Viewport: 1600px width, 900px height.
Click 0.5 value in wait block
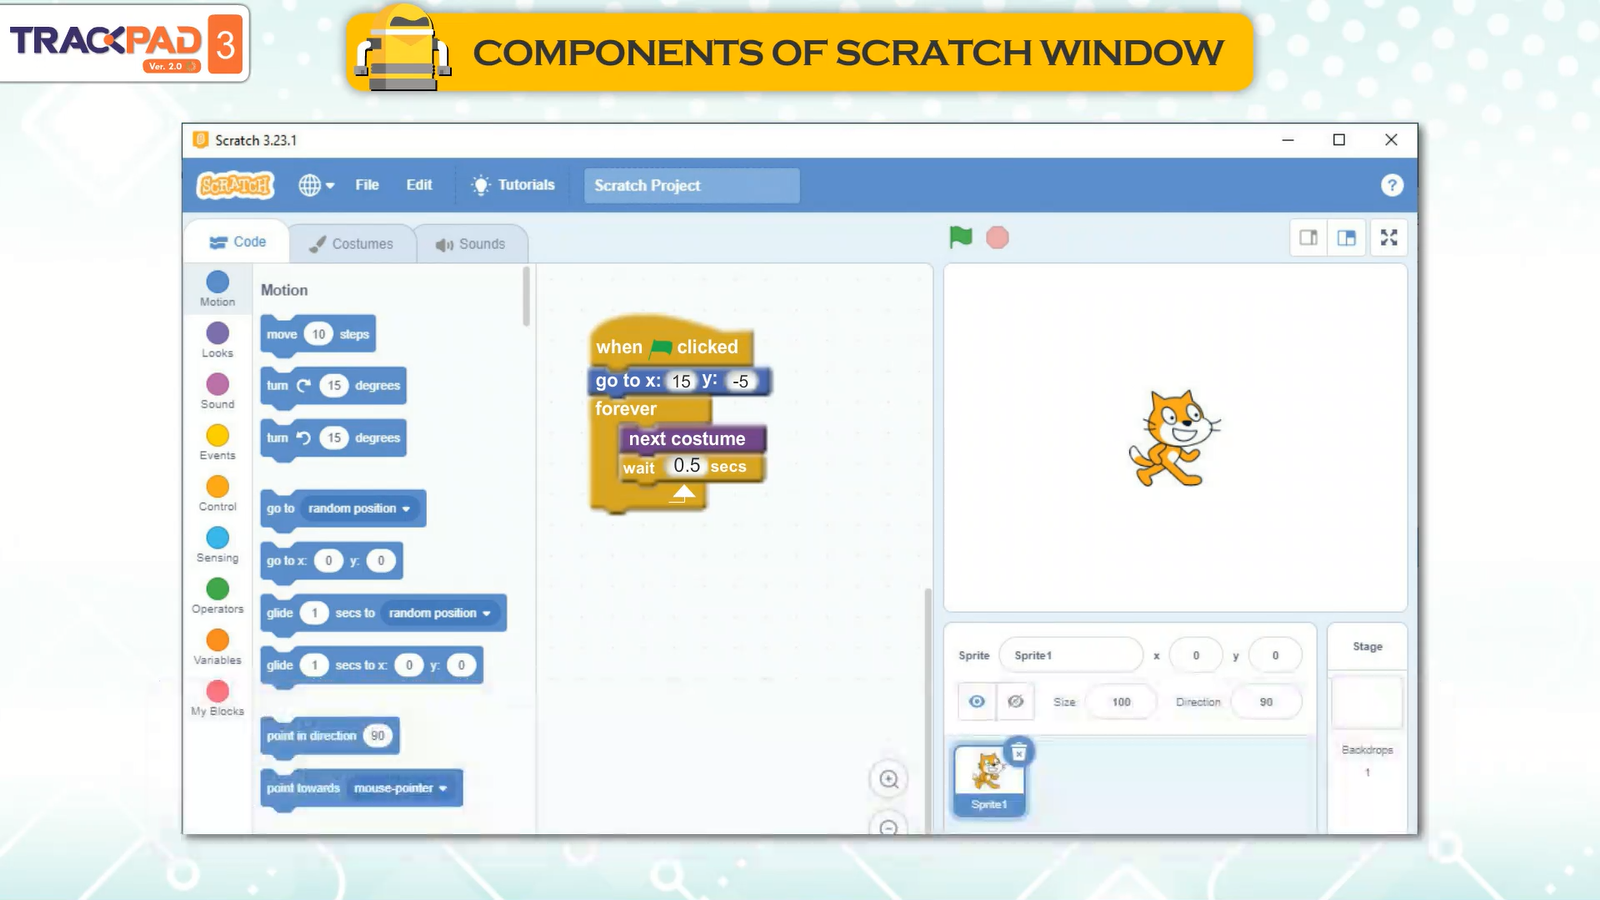(687, 466)
